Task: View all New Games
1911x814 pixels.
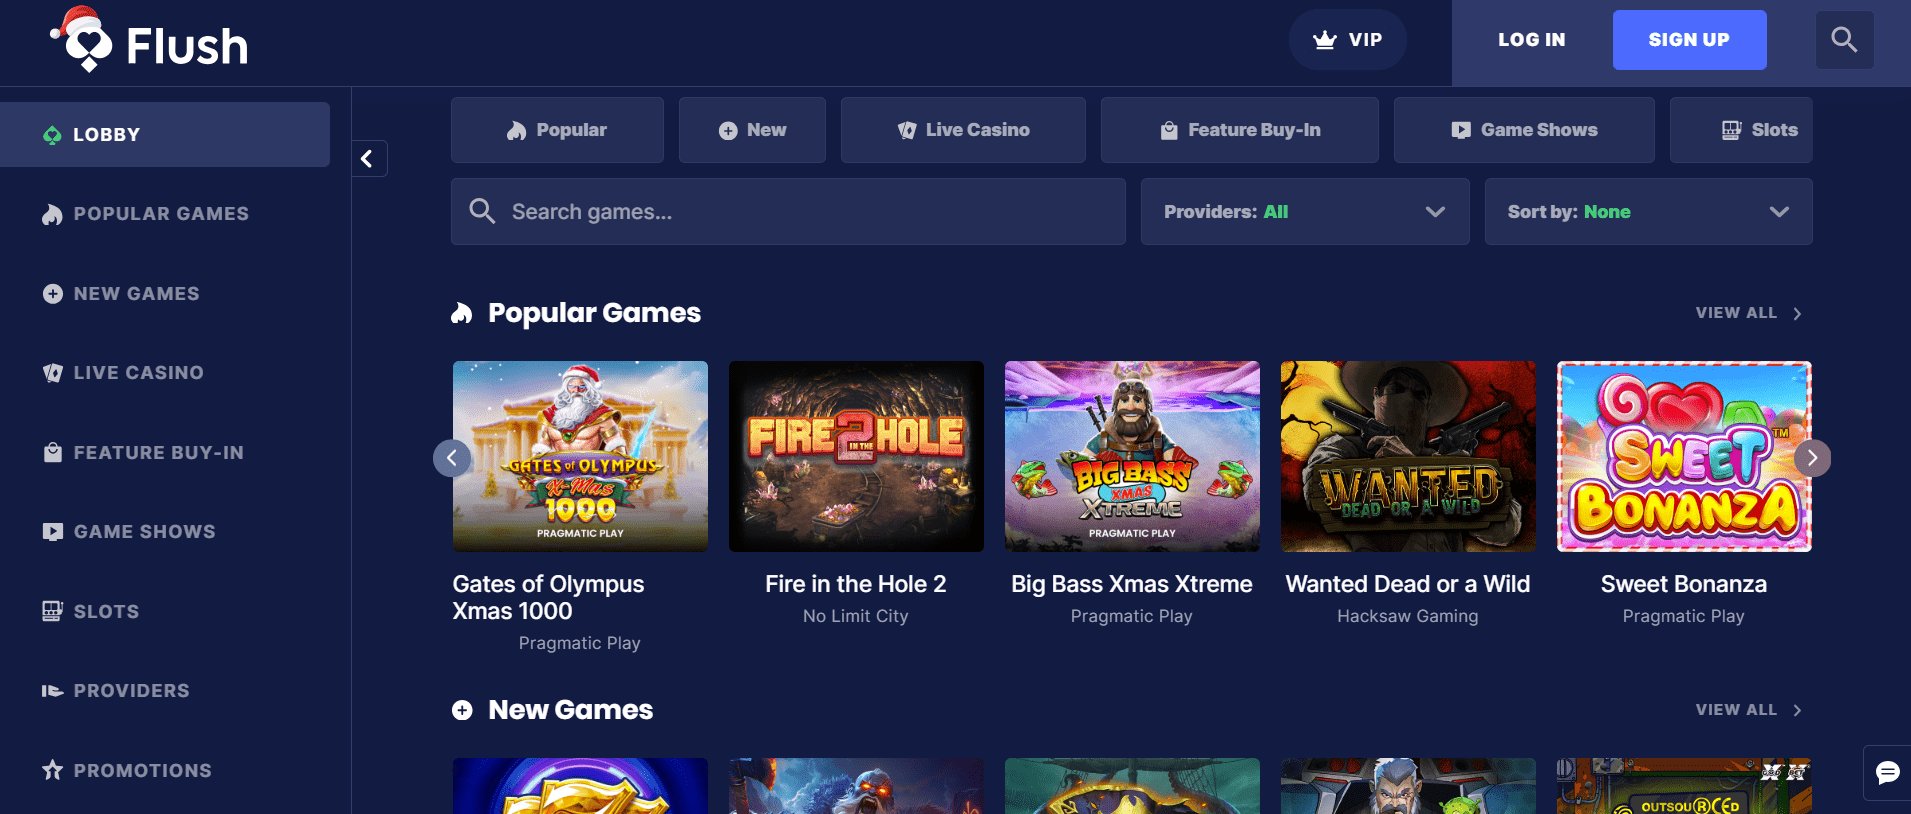Action: (1747, 710)
